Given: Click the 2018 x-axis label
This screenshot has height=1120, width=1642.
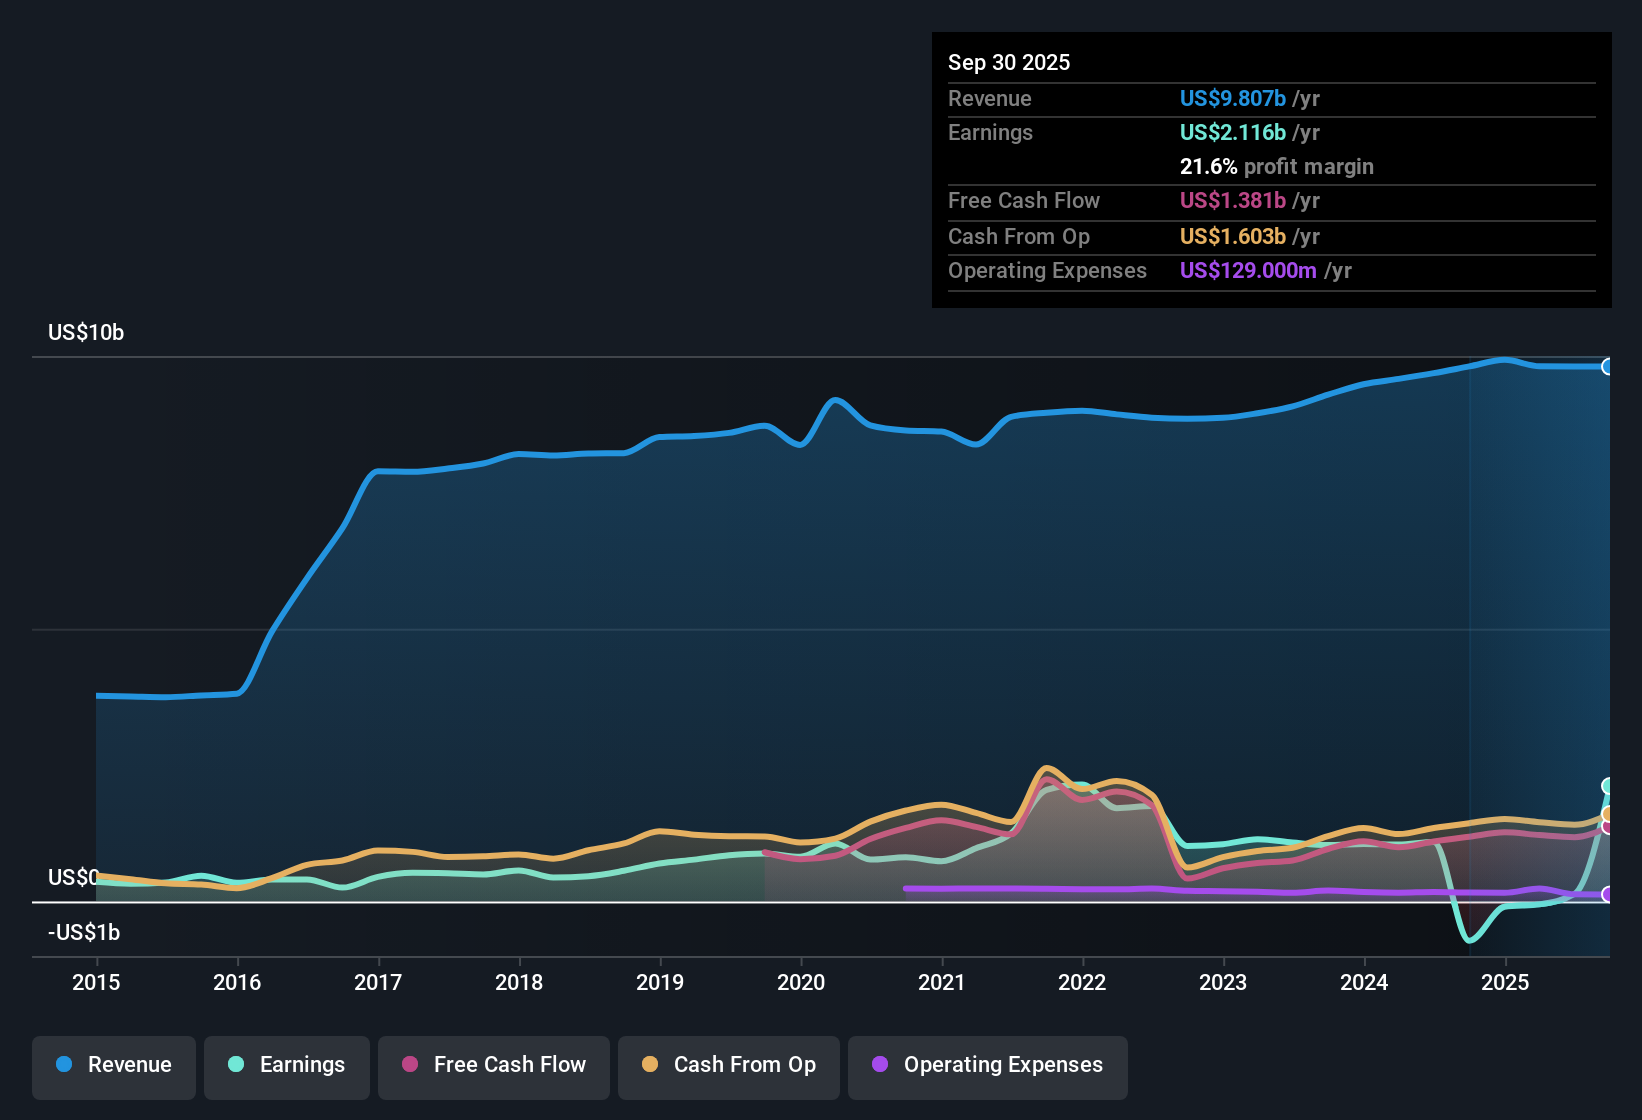Looking at the screenshot, I should 519,982.
